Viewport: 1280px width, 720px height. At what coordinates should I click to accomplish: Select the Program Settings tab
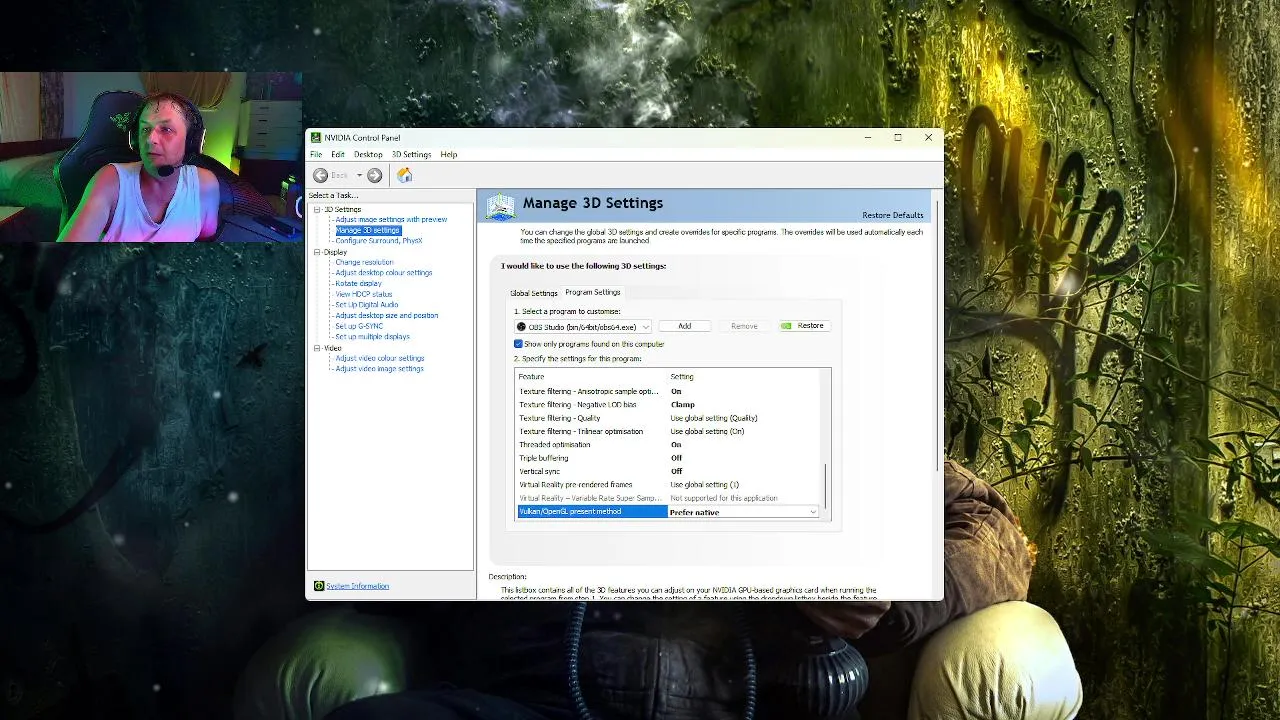point(593,292)
